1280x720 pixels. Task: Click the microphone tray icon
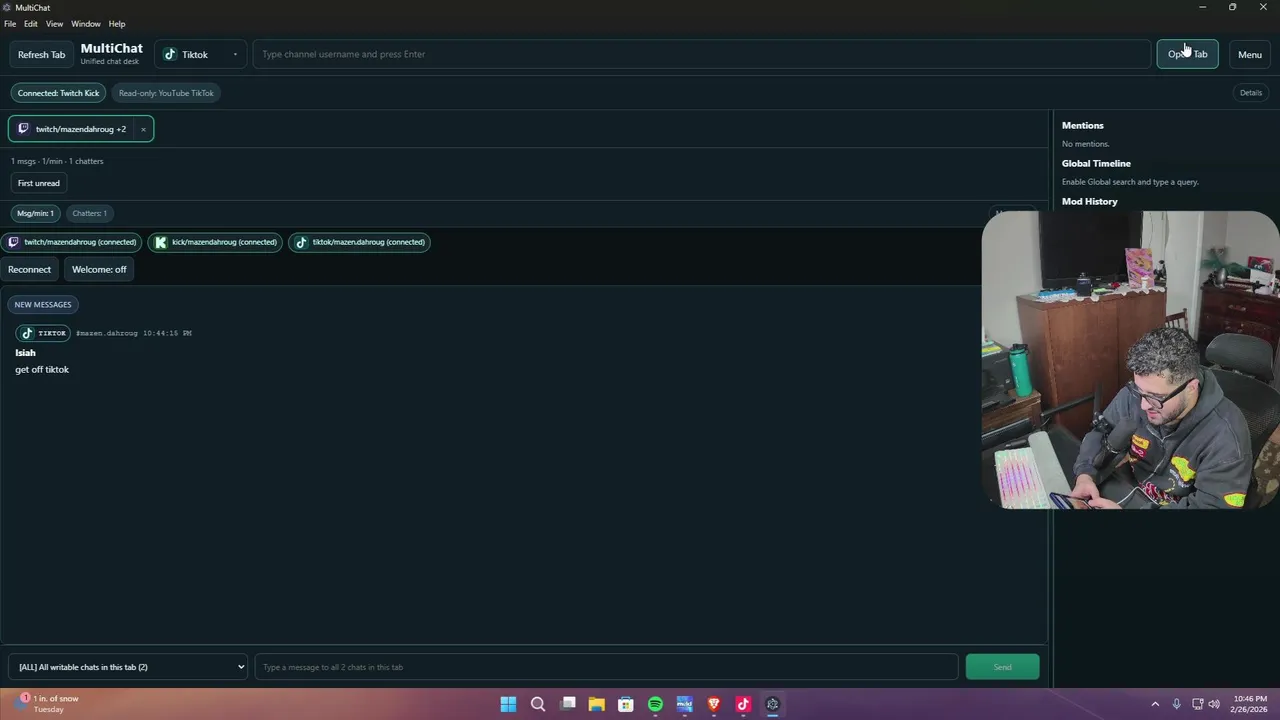(x=1176, y=704)
